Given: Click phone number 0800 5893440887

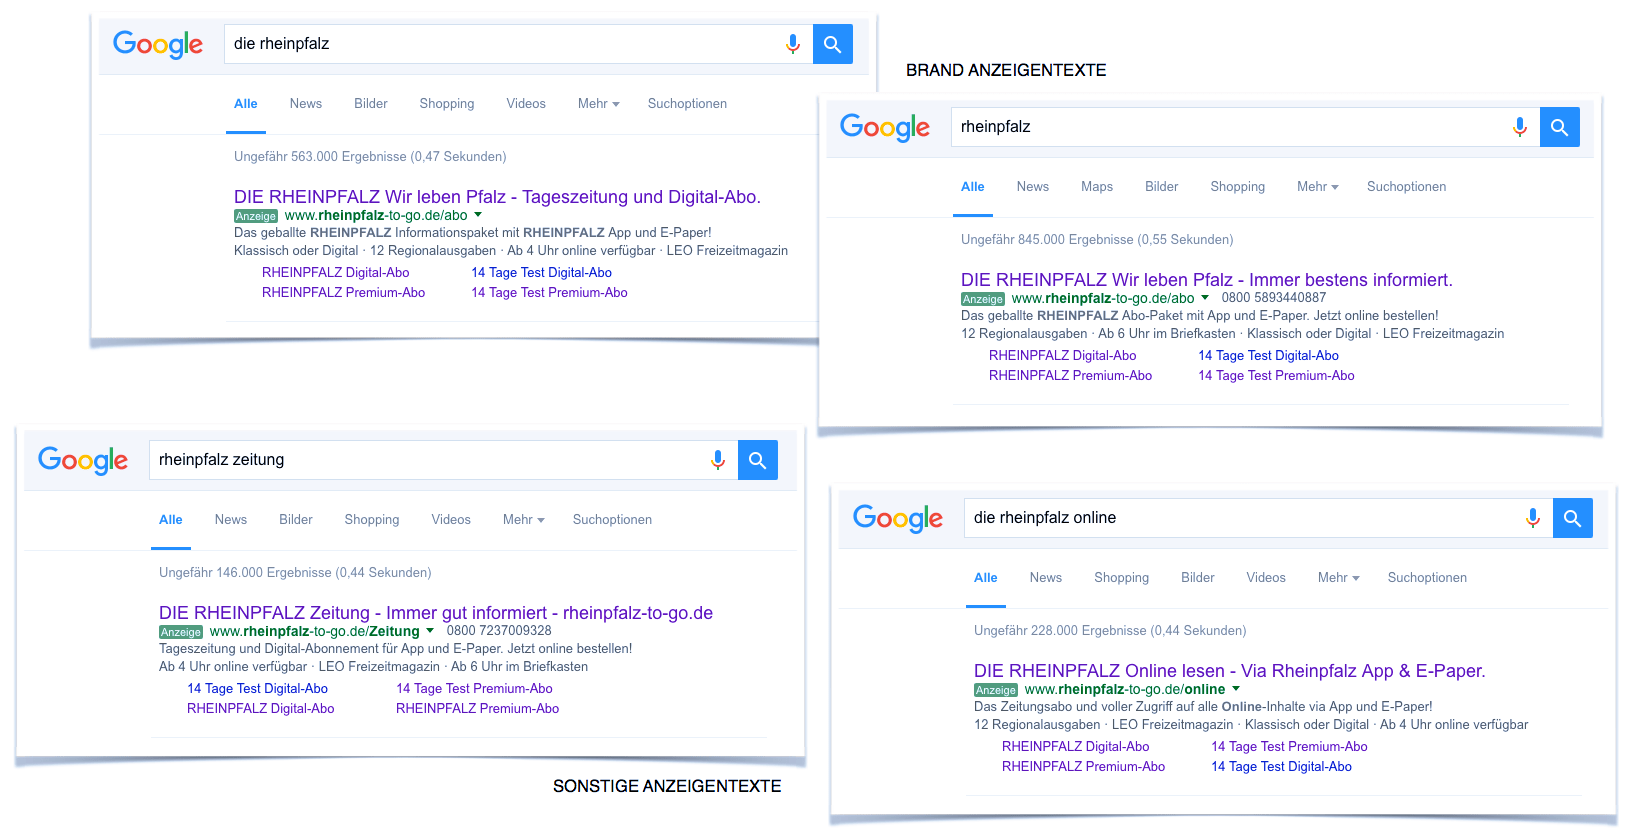Looking at the screenshot, I should tap(1274, 298).
